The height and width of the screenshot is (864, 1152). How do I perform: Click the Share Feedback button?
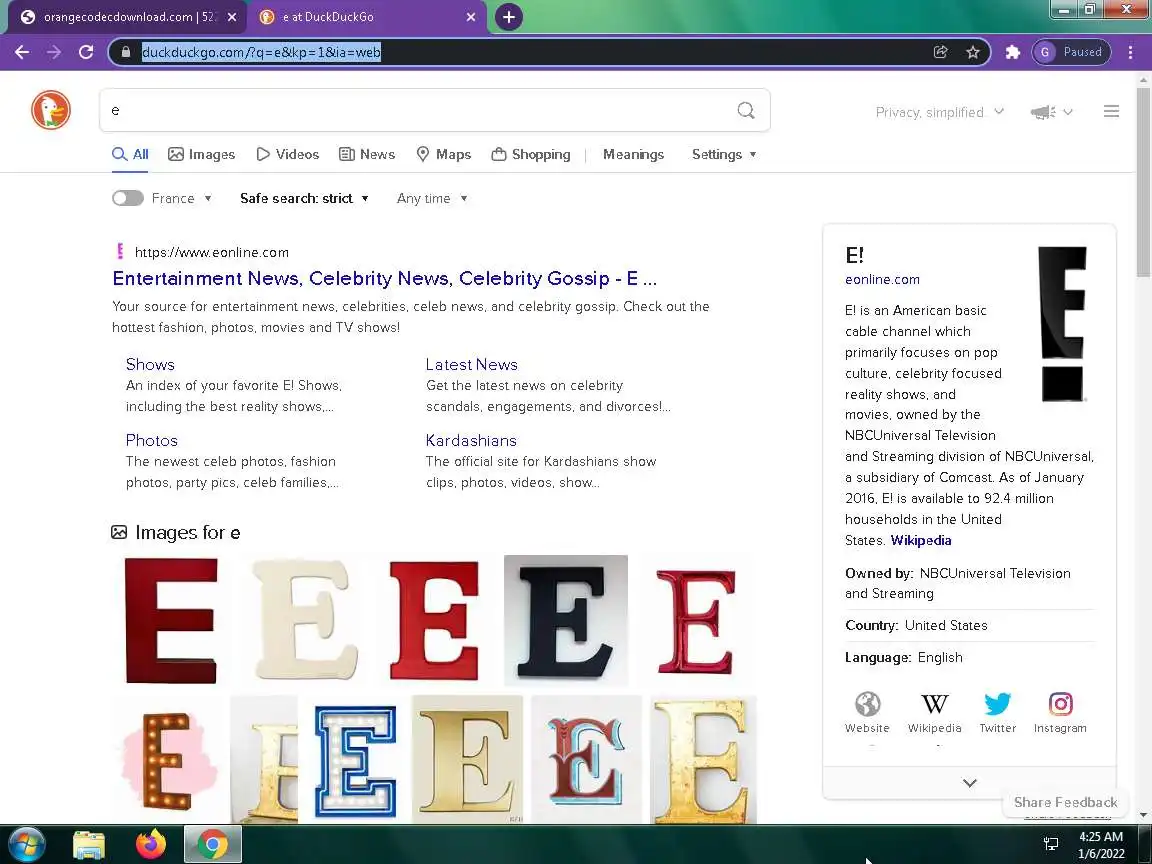(1065, 802)
